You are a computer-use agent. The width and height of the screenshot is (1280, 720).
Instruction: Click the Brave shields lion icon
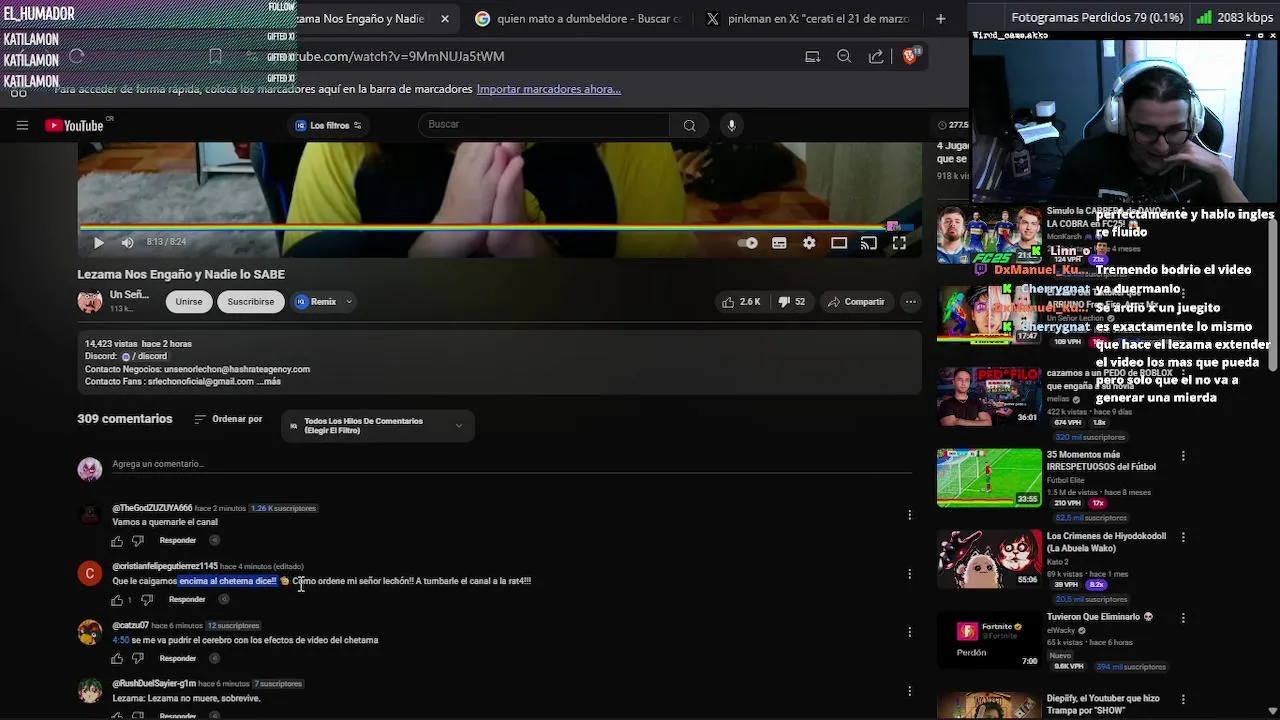point(909,56)
